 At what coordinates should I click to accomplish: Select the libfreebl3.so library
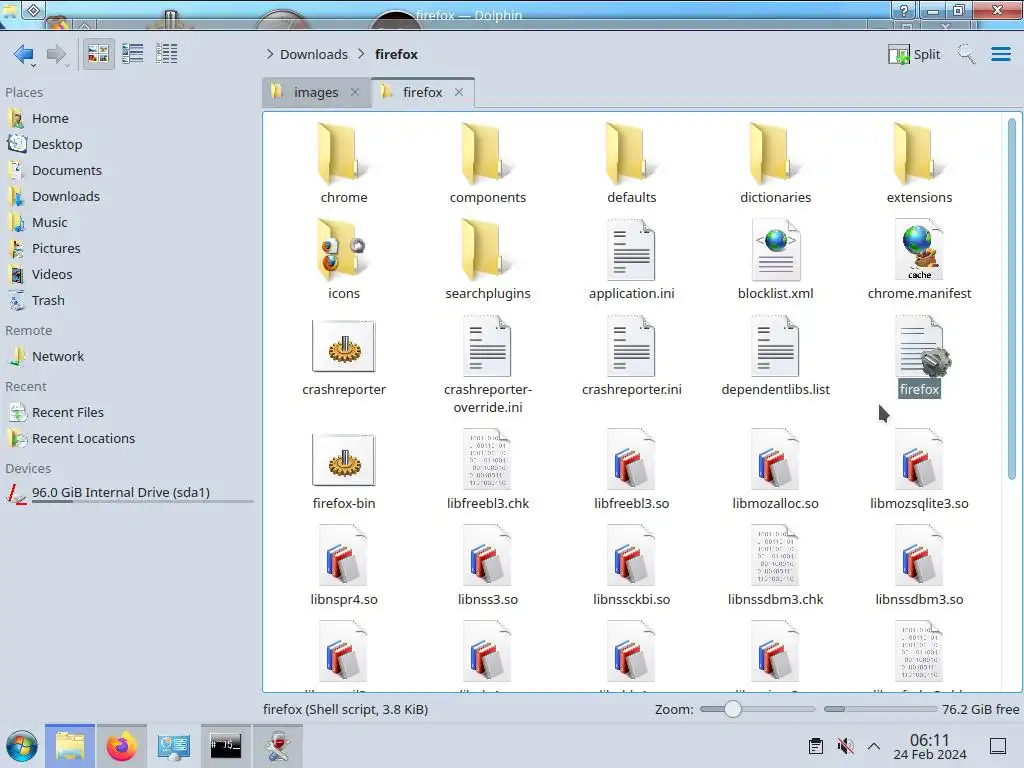point(632,470)
